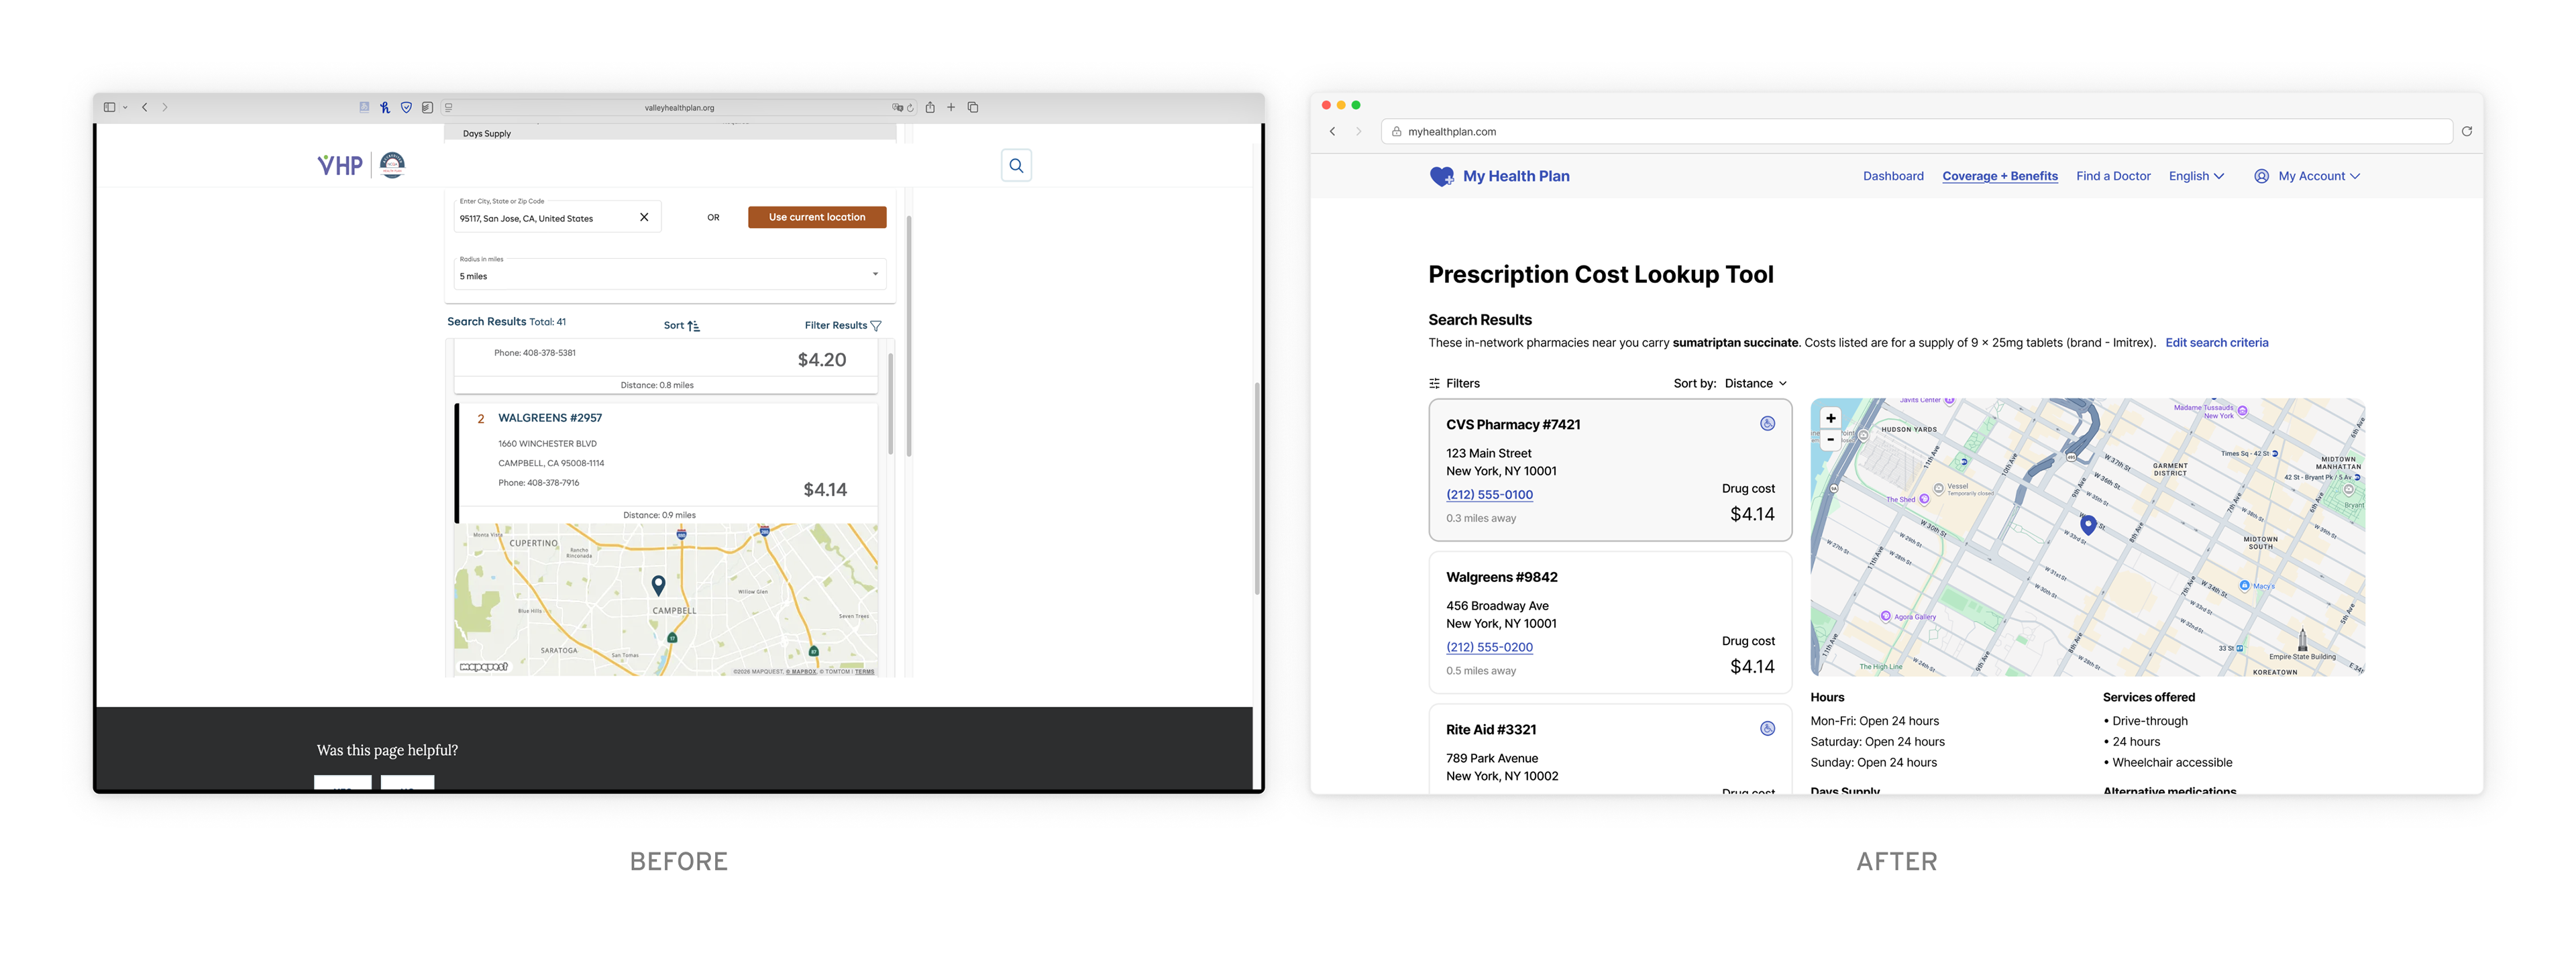Open Safari tab overview icon

click(972, 107)
